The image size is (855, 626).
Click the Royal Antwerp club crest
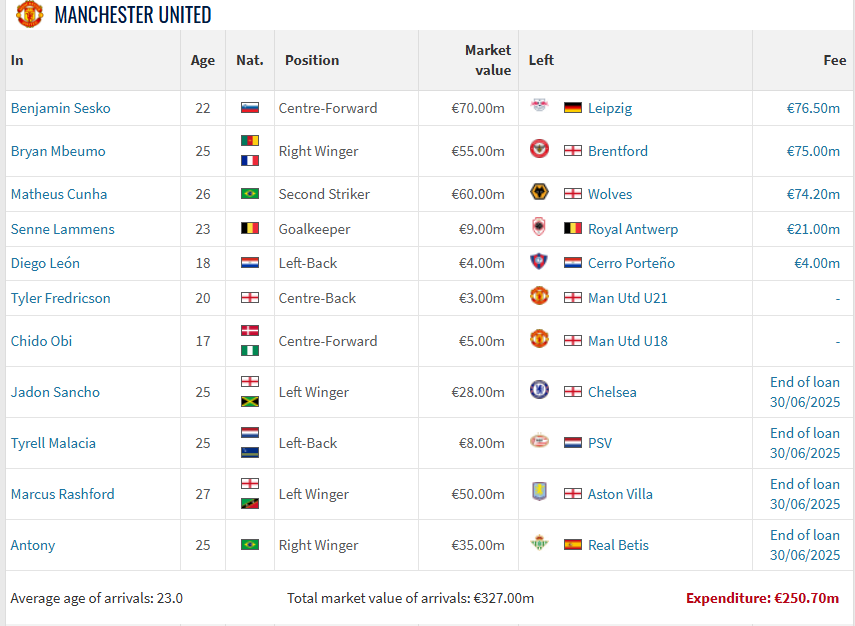(539, 229)
